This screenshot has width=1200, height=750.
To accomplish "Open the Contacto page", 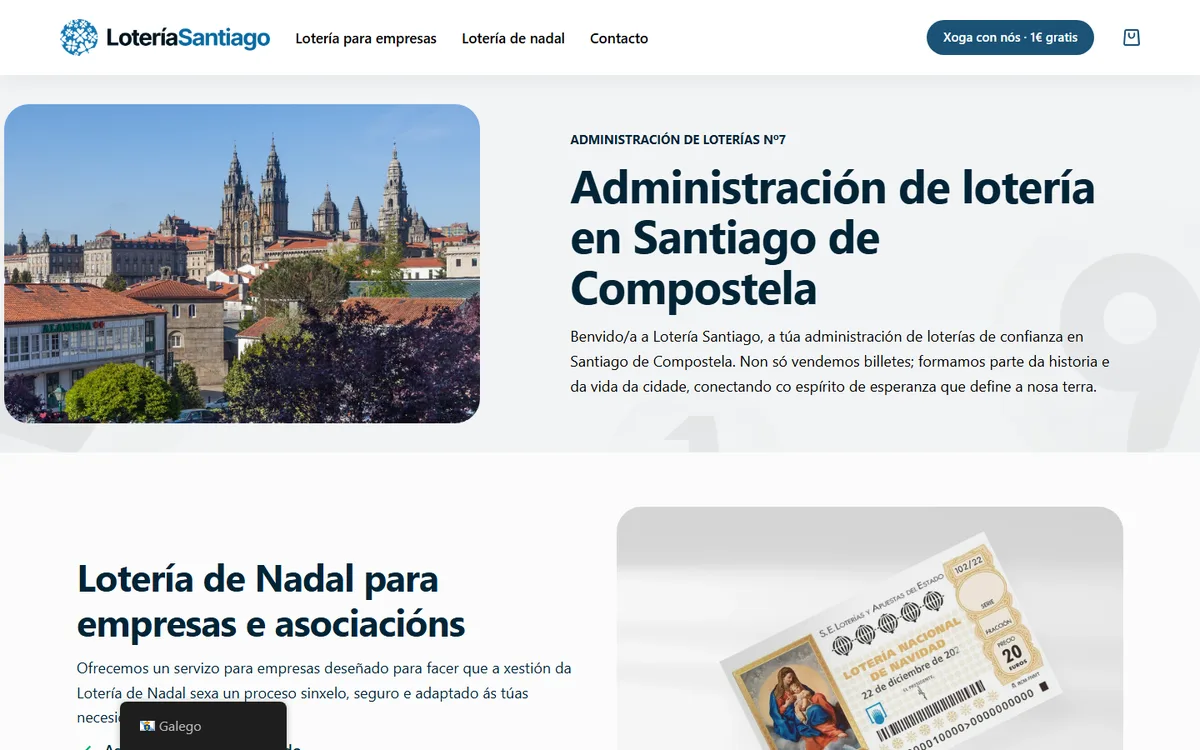I will tap(619, 38).
